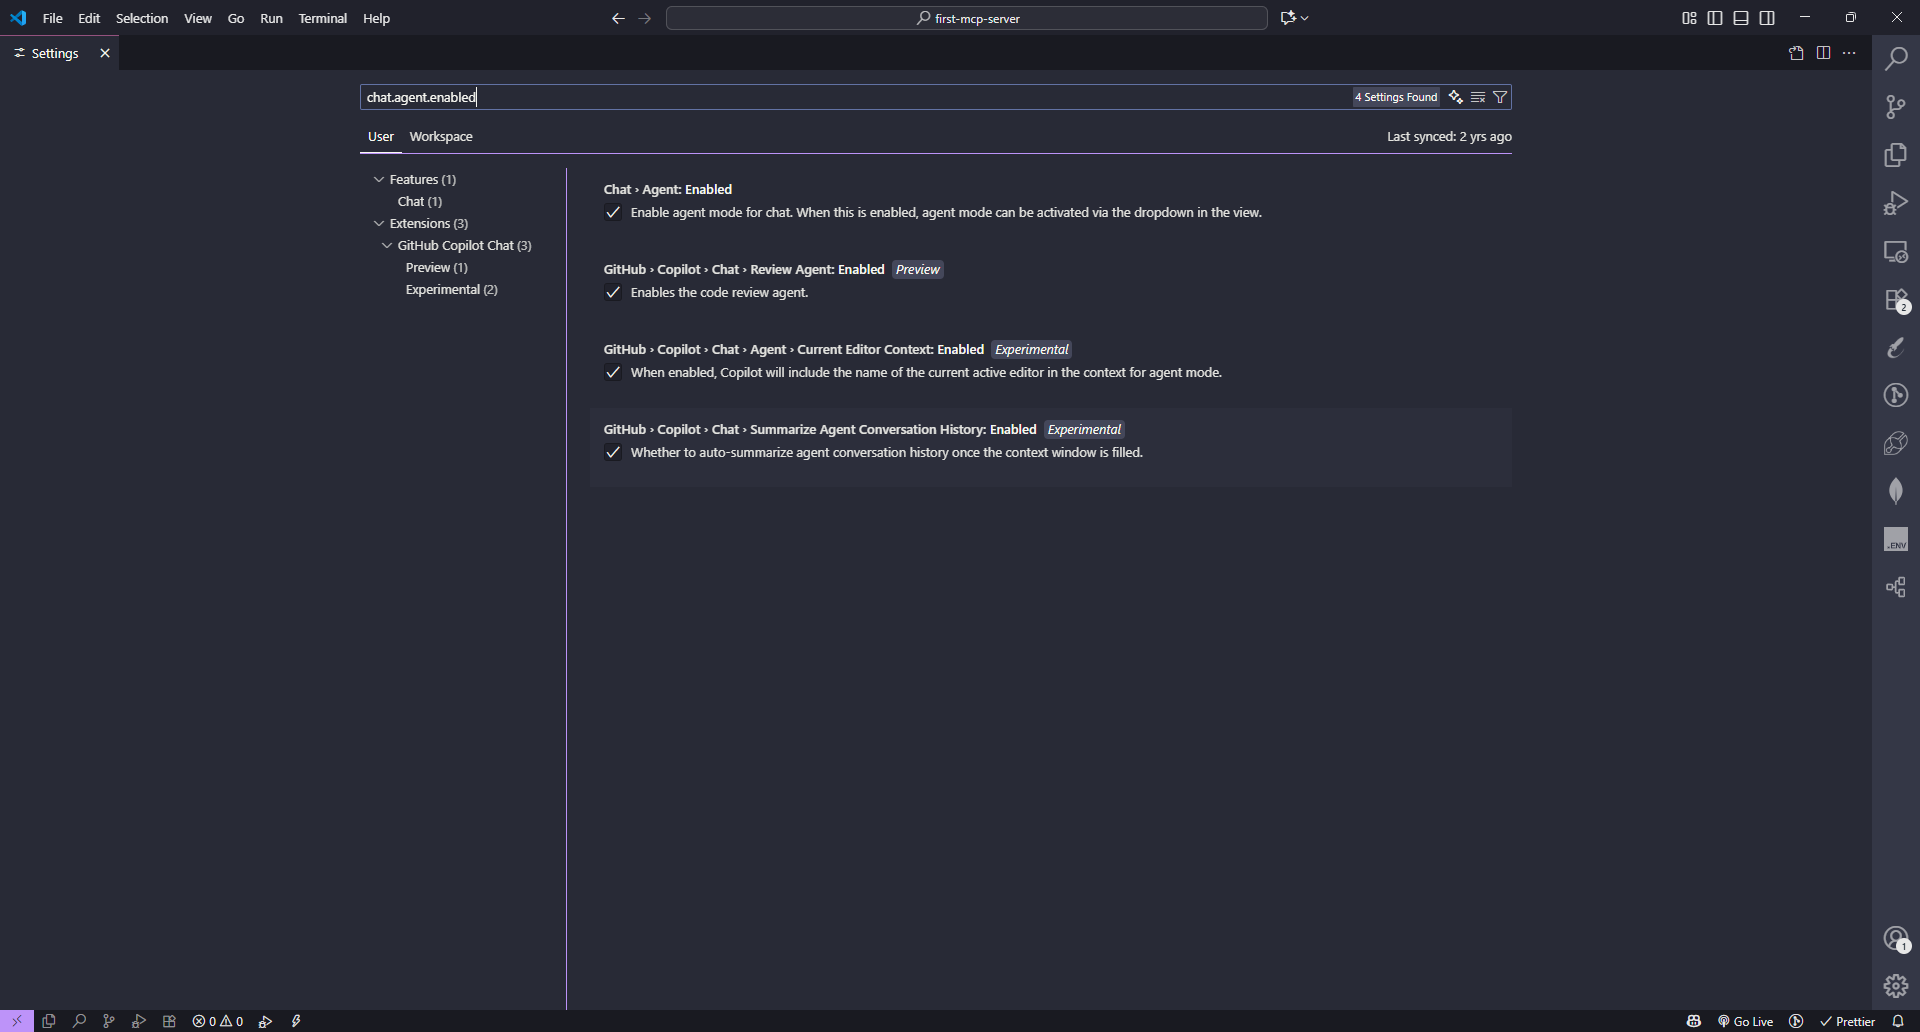Click Go Live in the status bar
This screenshot has height=1032, width=1920.
(x=1745, y=1021)
